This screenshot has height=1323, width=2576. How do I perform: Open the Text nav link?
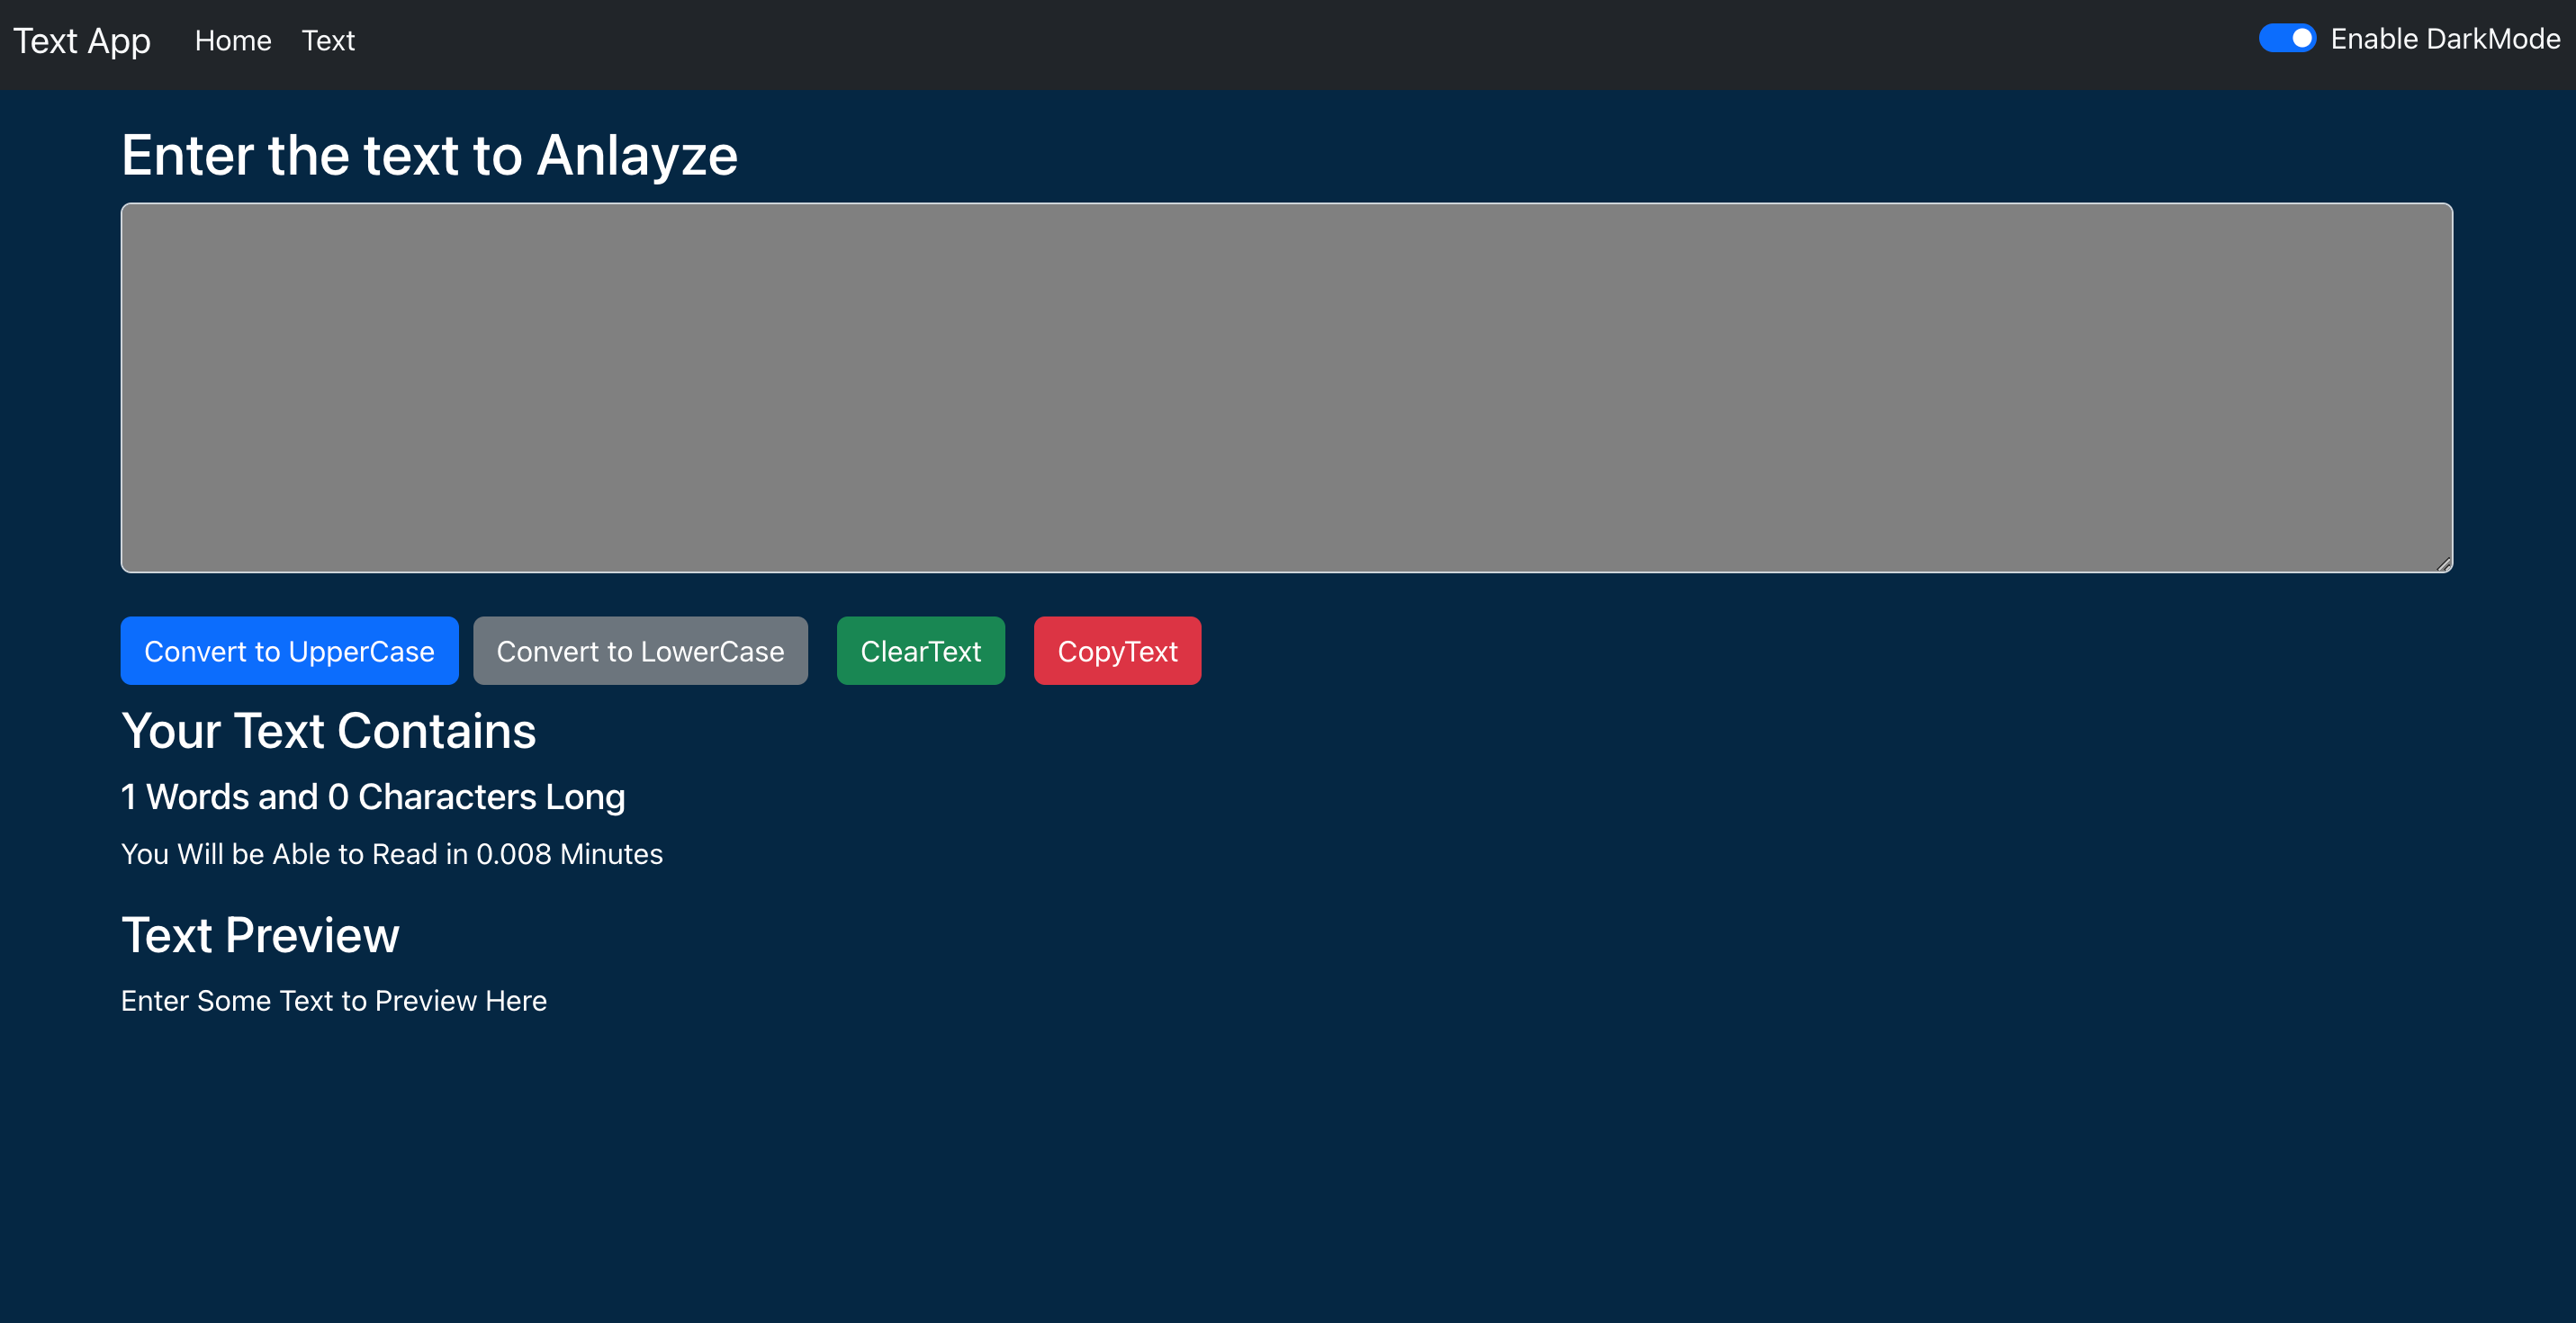pos(328,41)
